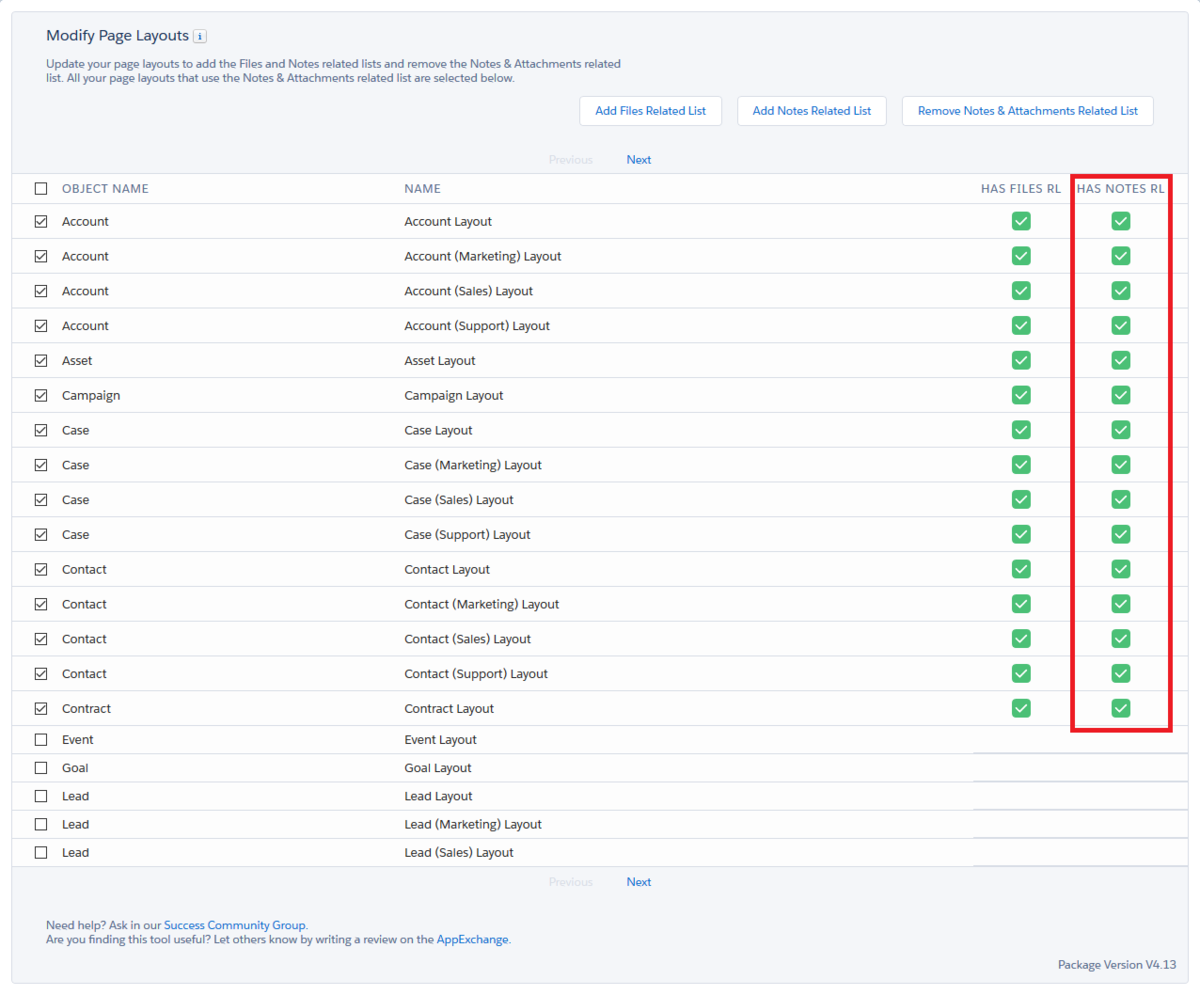Image resolution: width=1200 pixels, height=995 pixels.
Task: Click the HAS FILES RL column header
Action: (1021, 189)
